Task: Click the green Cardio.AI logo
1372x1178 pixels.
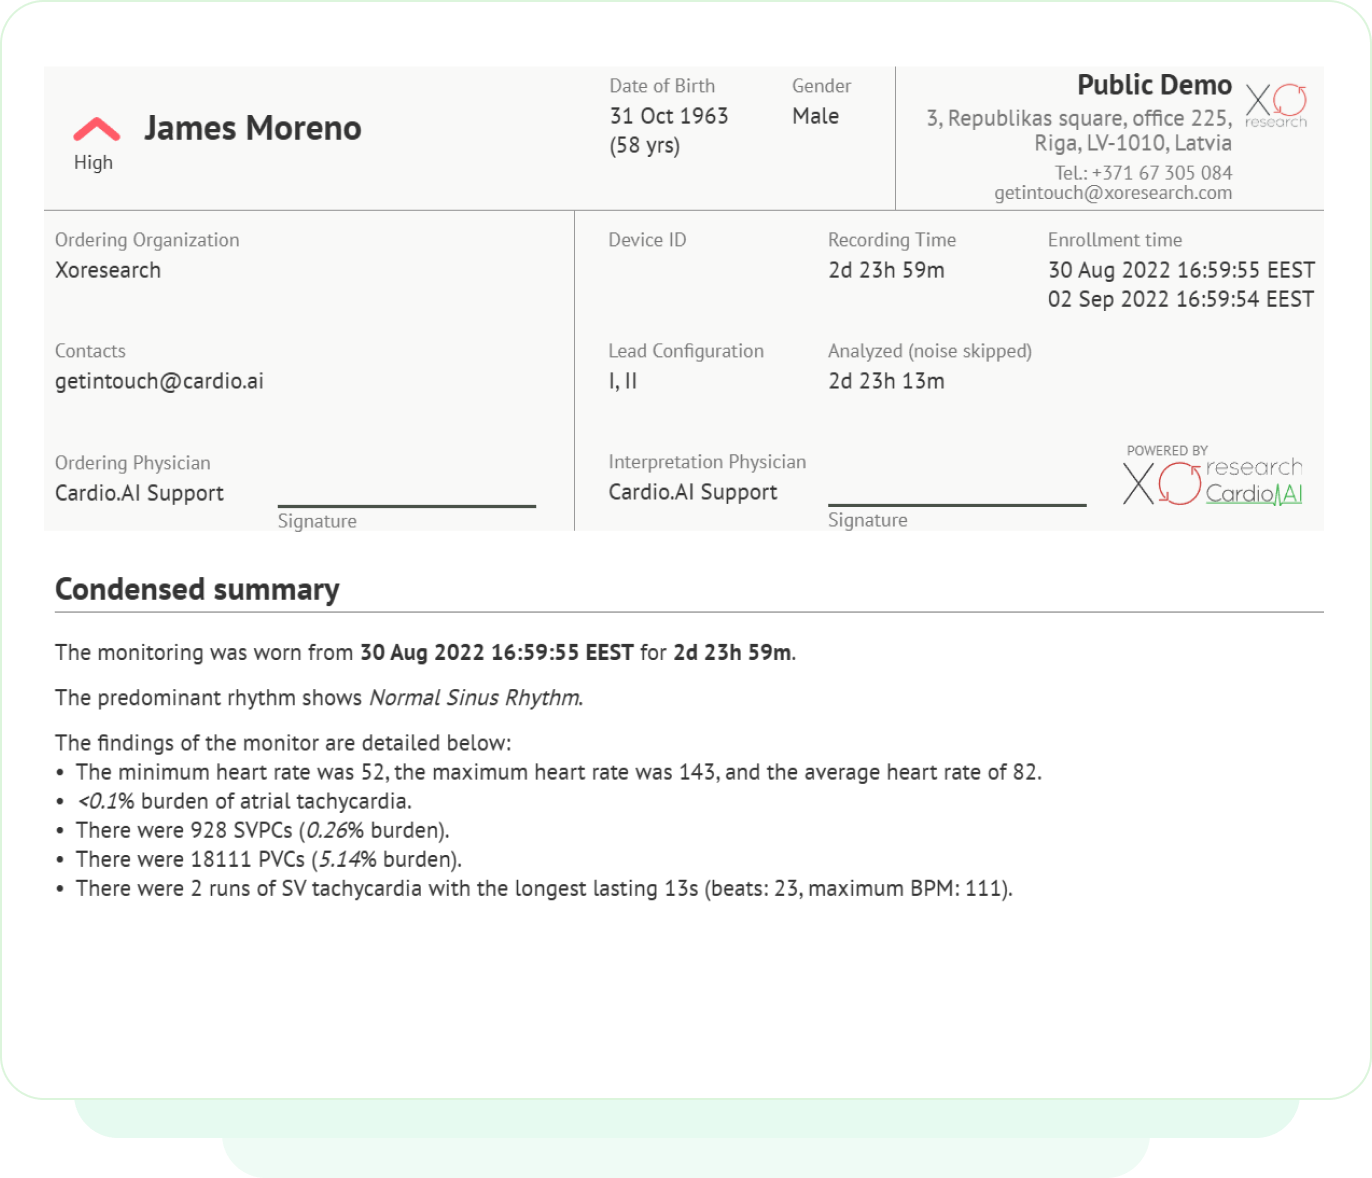Action: coord(1254,493)
